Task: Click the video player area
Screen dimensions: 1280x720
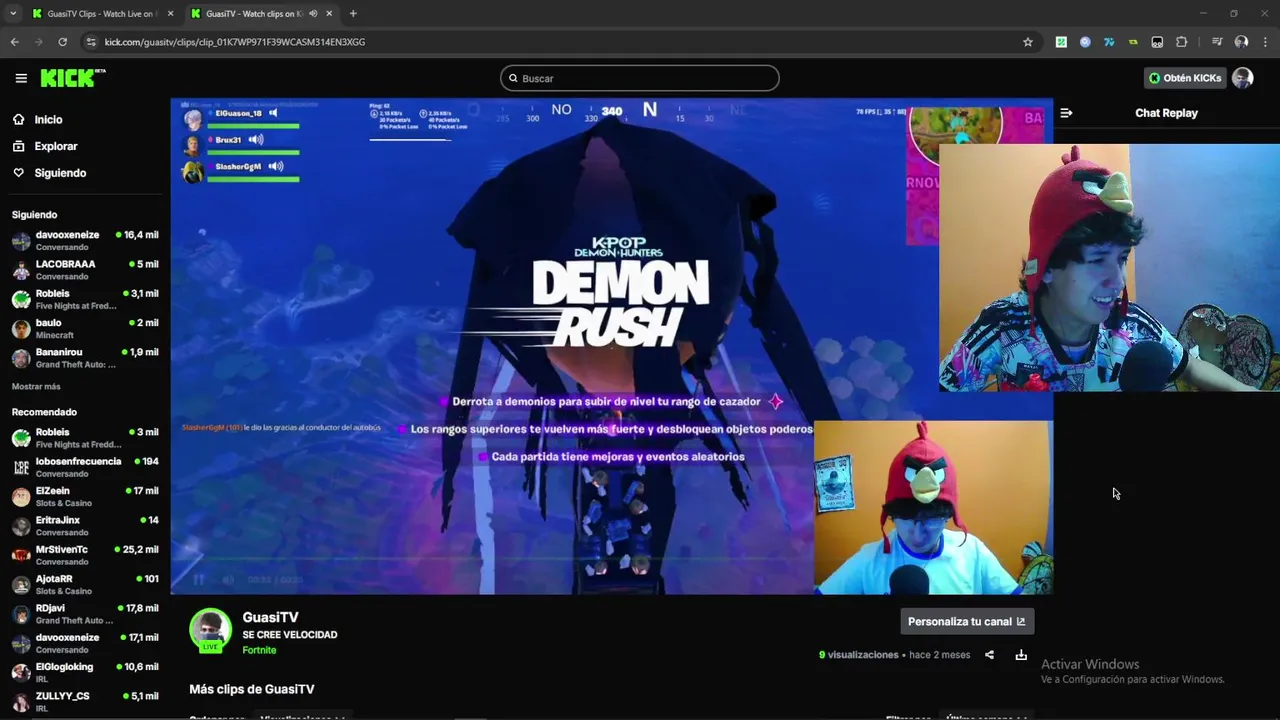Action: 611,346
